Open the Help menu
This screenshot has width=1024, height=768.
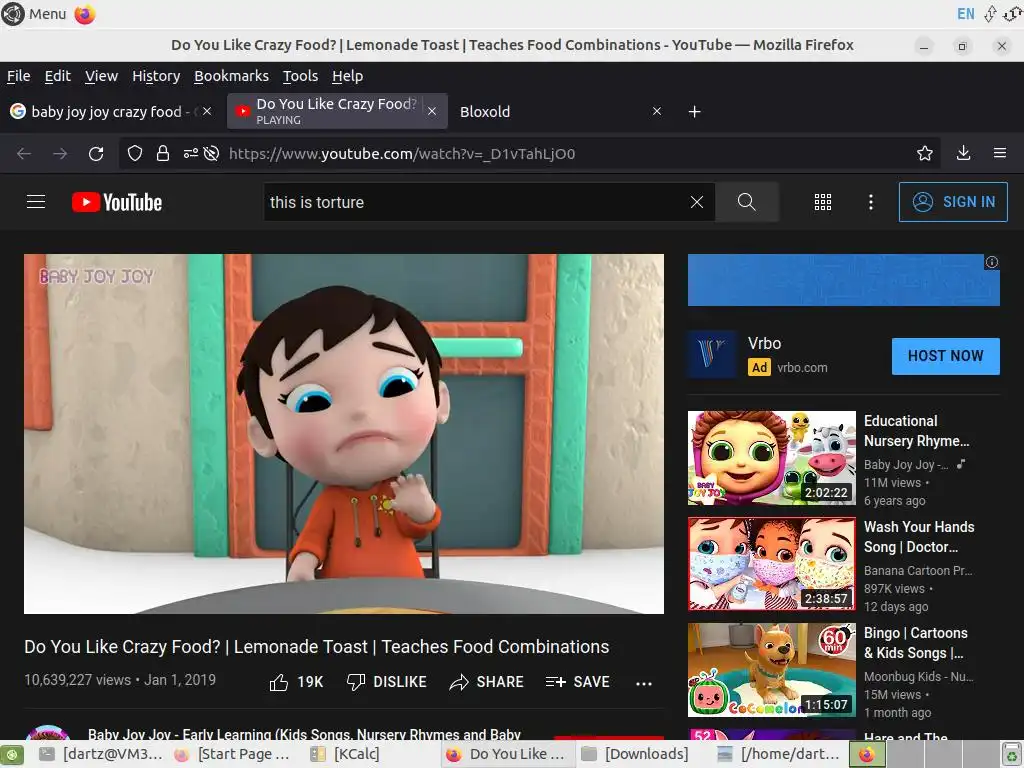[x=347, y=76]
